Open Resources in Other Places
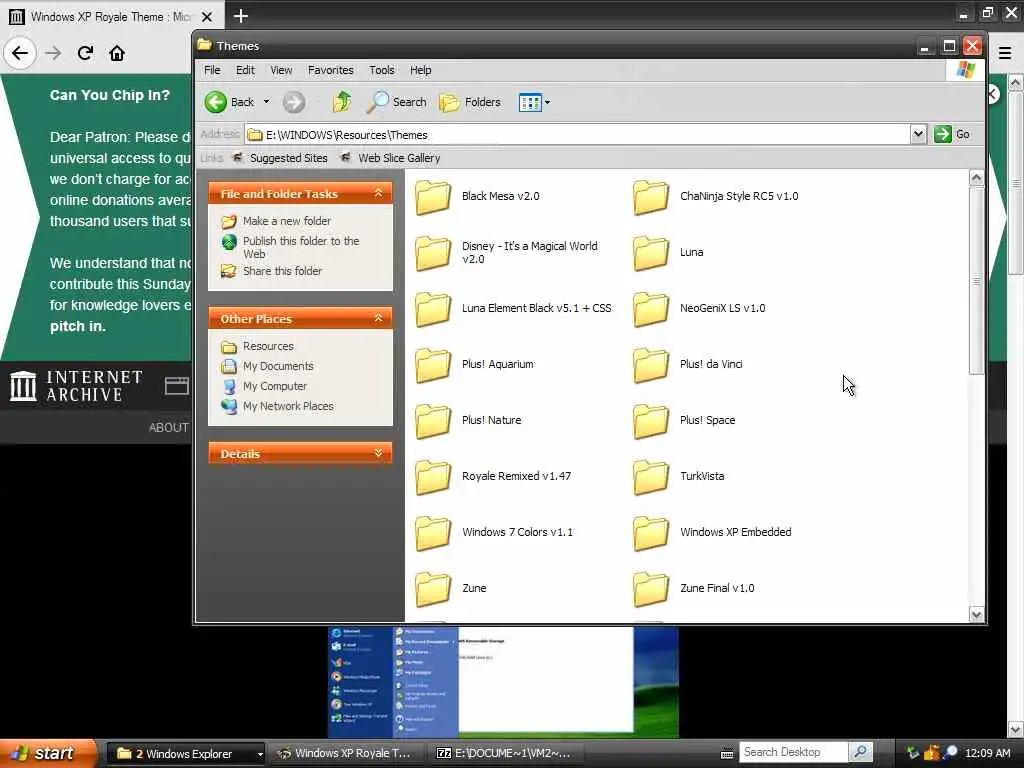Screen dimensions: 1024x768 (258, 346)
